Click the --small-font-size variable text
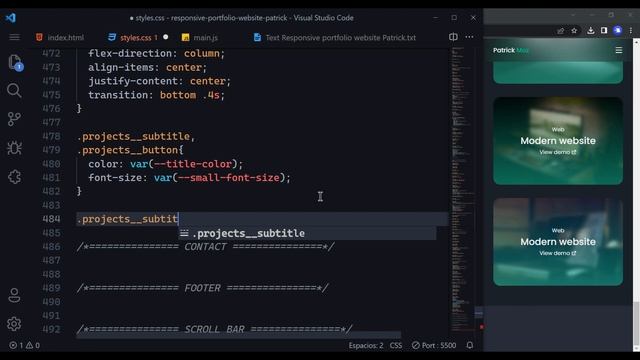Image resolution: width=640 pixels, height=360 pixels. [x=229, y=178]
